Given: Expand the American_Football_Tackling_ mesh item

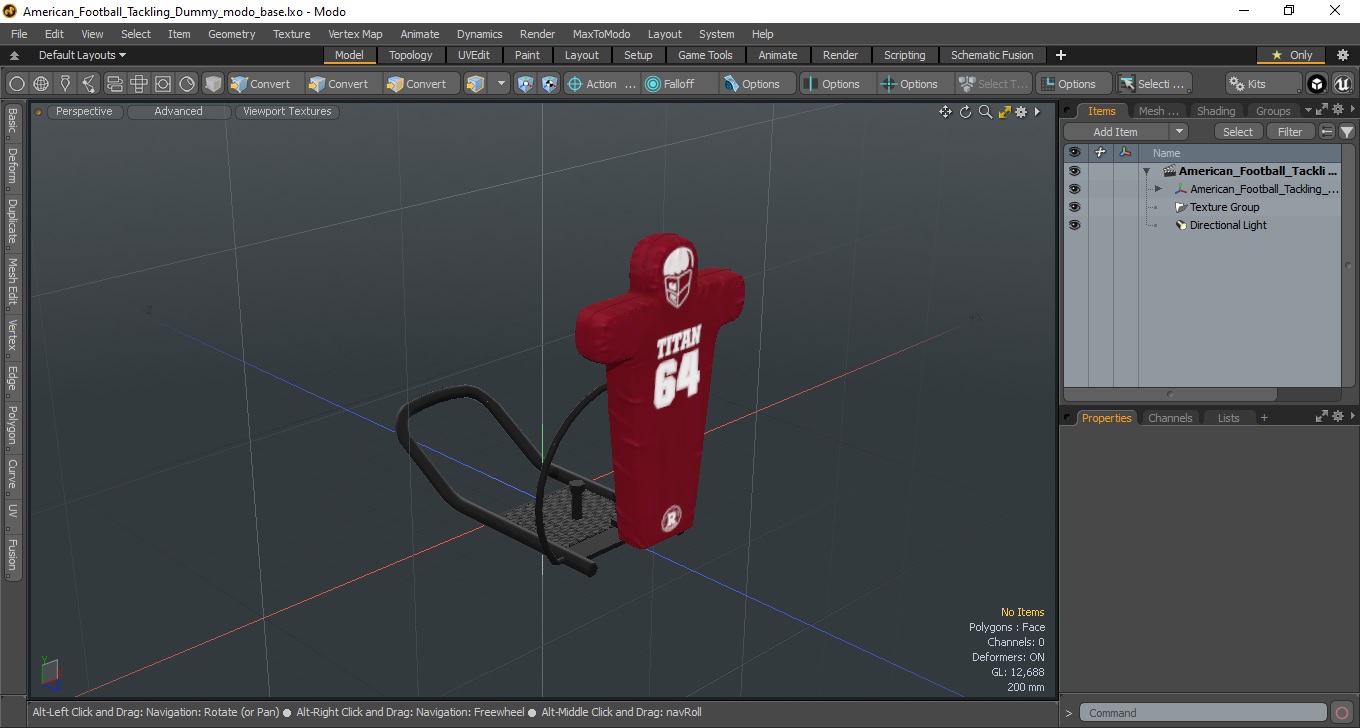Looking at the screenshot, I should [1158, 189].
